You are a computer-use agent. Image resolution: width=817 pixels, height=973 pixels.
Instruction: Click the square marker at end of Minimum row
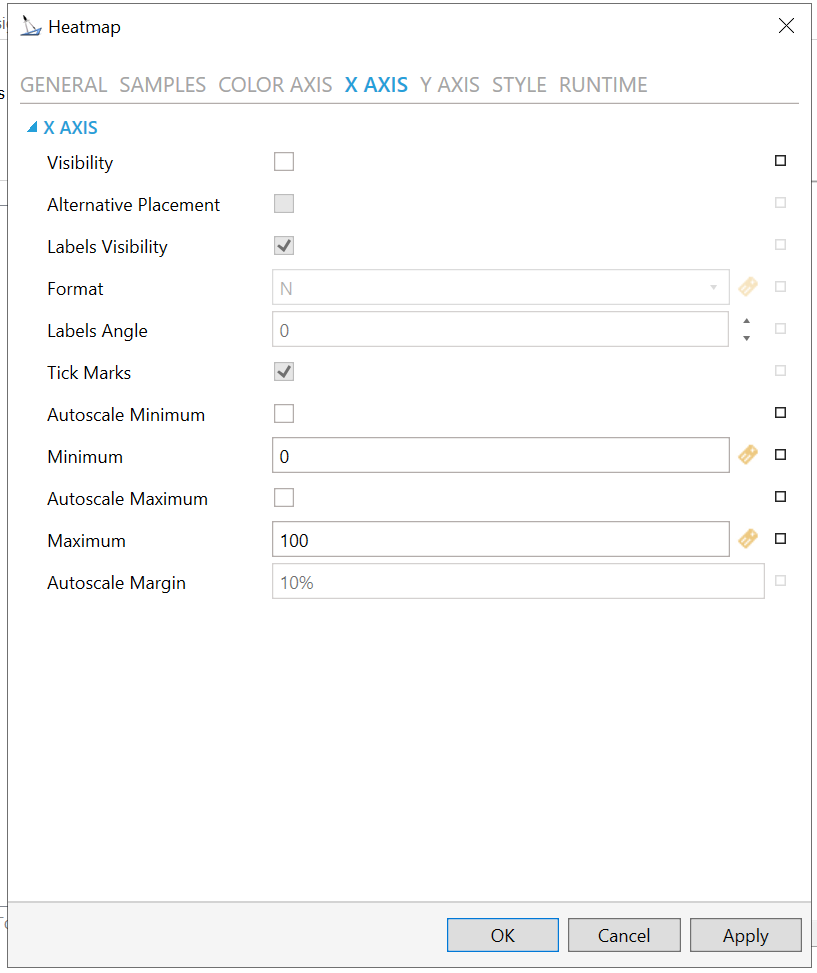pyautogui.click(x=781, y=455)
